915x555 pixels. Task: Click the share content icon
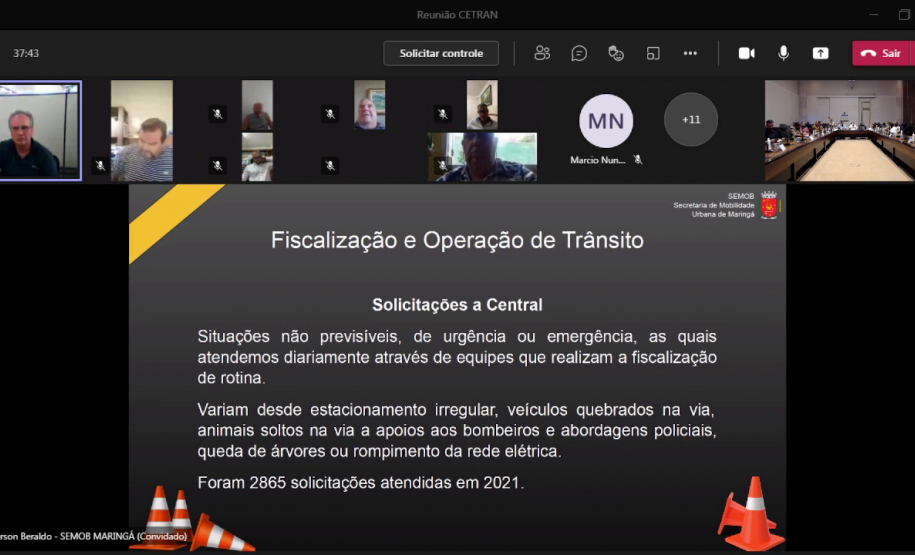820,53
